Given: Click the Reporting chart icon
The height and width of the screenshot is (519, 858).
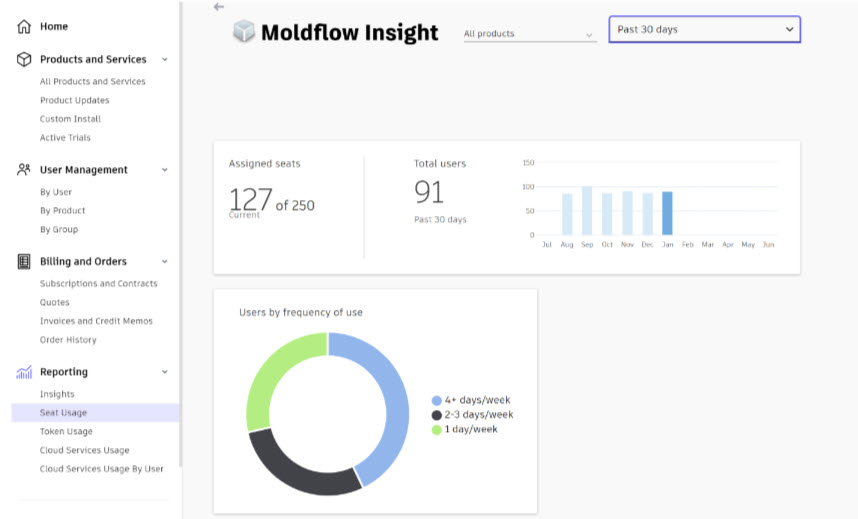Looking at the screenshot, I should click(x=24, y=372).
